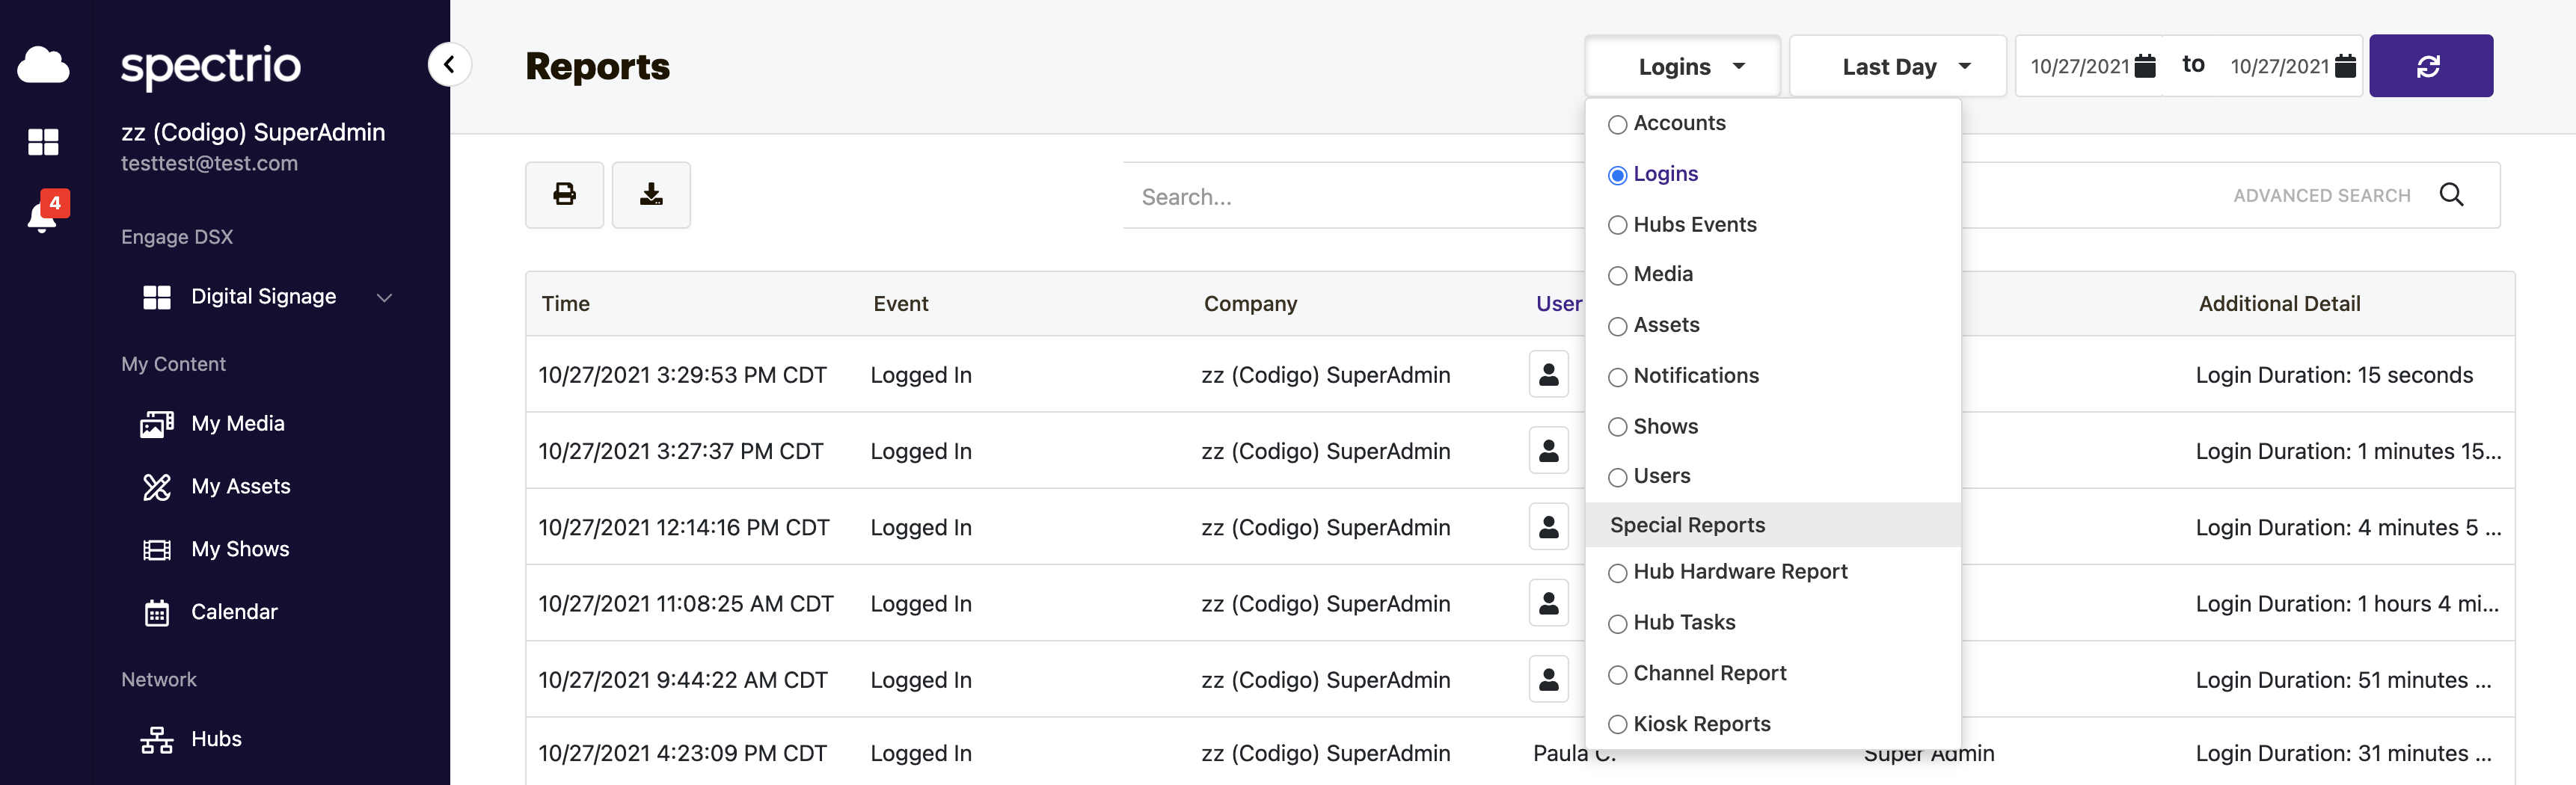Click 'Login Duration: 15 seconds' cell

(x=2334, y=375)
